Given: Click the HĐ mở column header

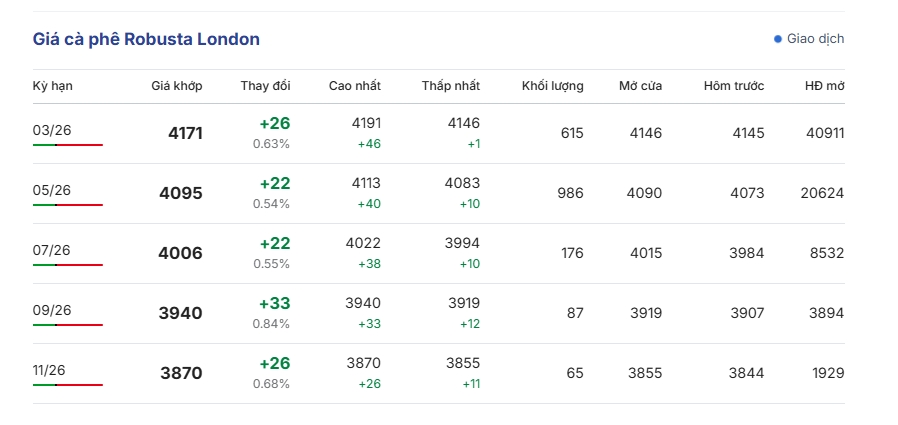Looking at the screenshot, I should pyautogui.click(x=824, y=86).
